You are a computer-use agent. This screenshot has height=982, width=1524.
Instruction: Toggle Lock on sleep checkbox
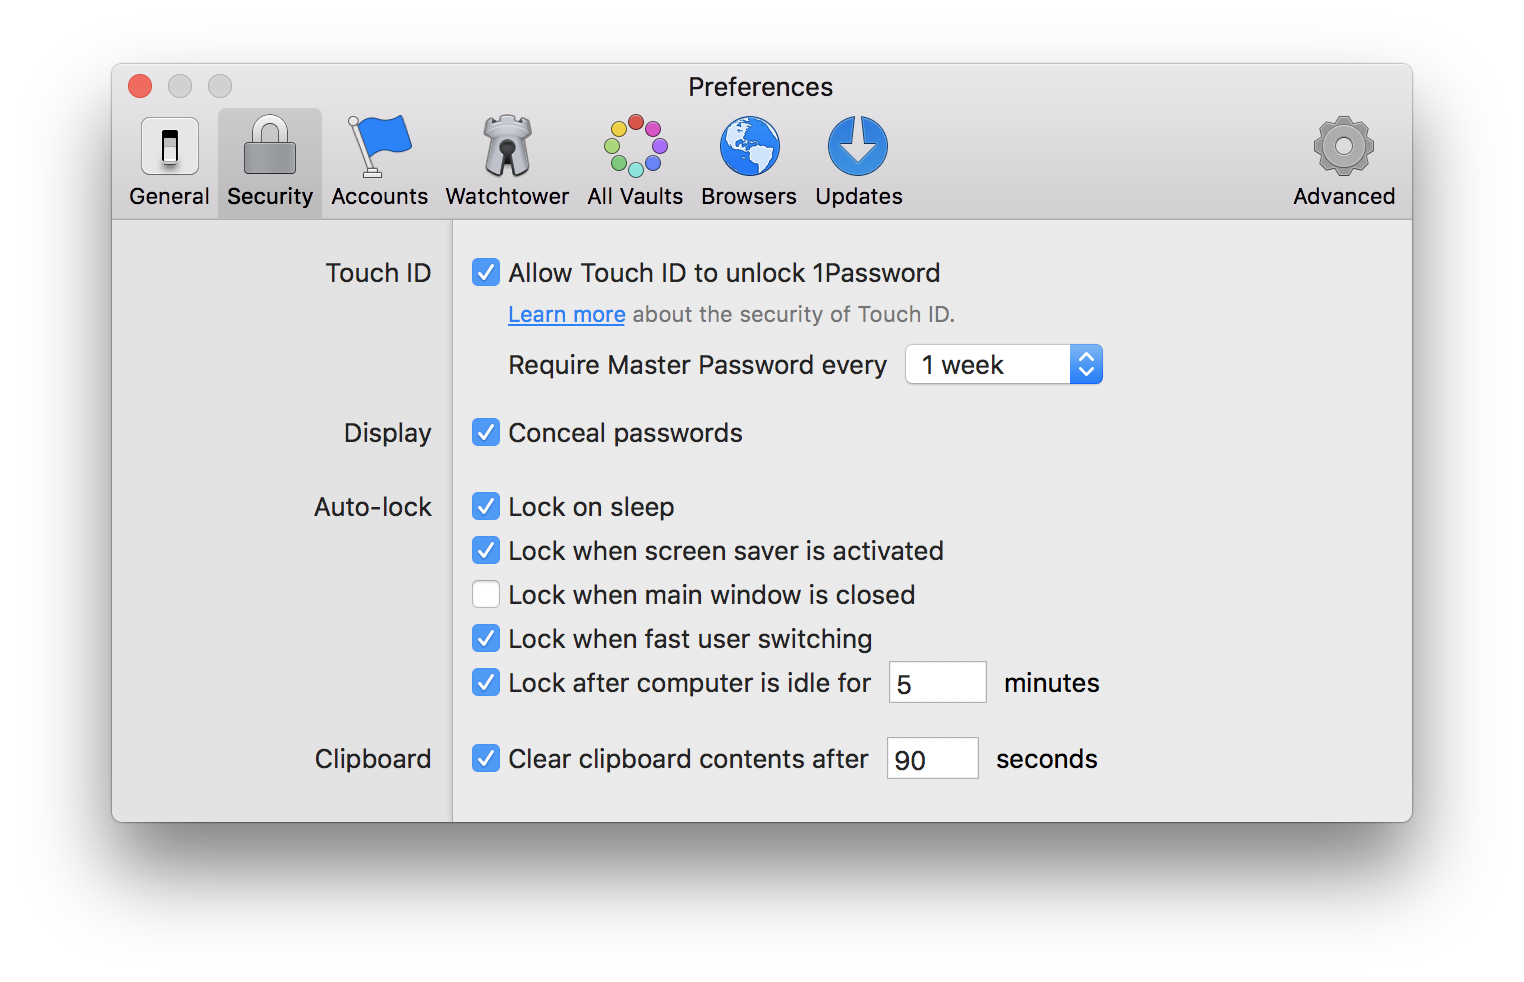pos(486,506)
